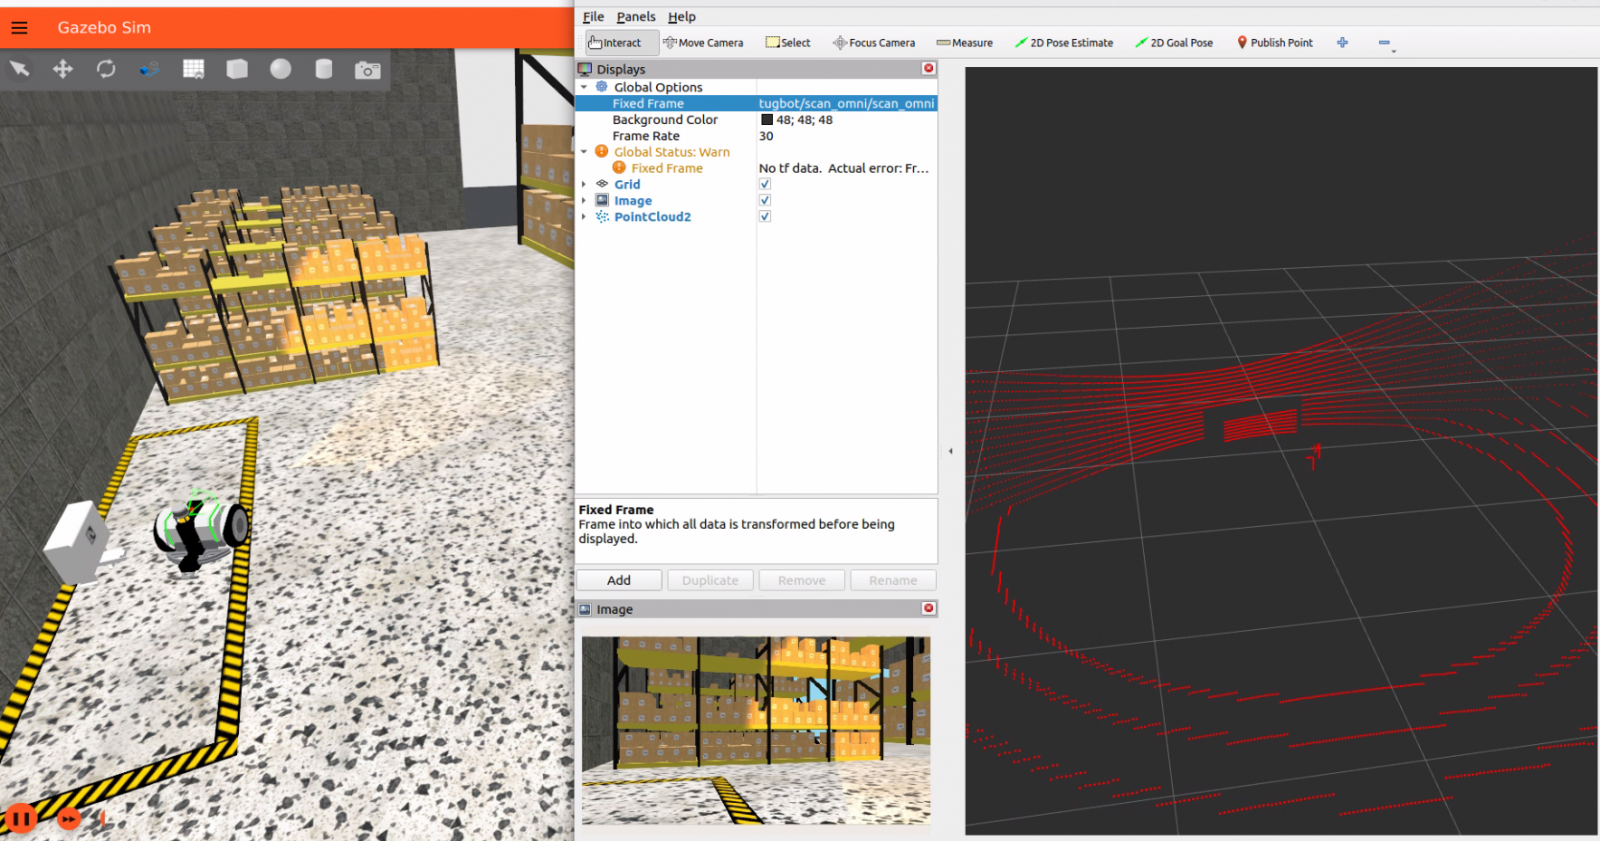1600x841 pixels.
Task: Click the Background Color swatch
Action: pyautogui.click(x=767, y=120)
